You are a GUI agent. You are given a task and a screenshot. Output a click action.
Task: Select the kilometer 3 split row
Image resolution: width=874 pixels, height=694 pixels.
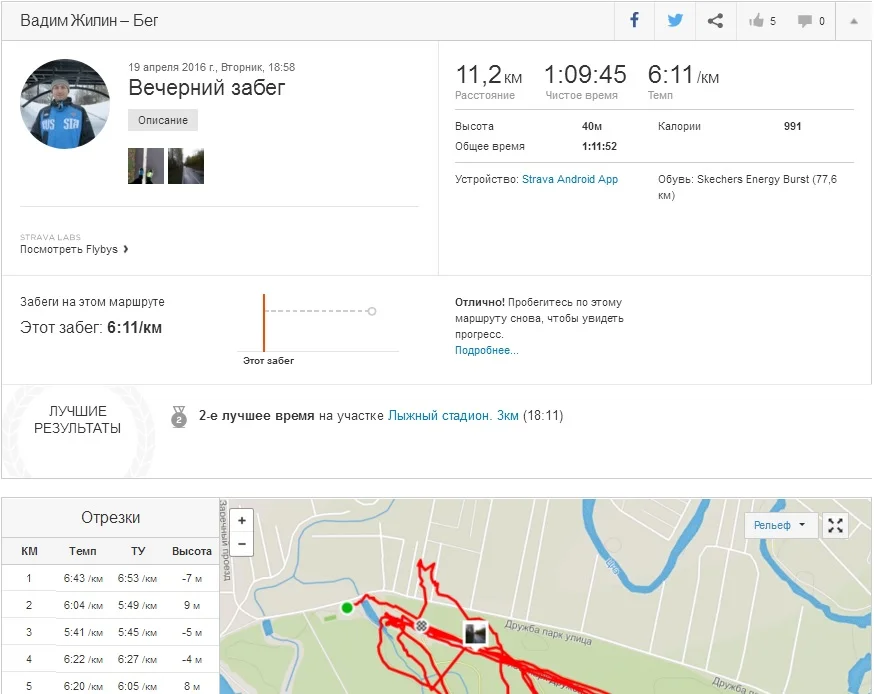click(x=110, y=632)
